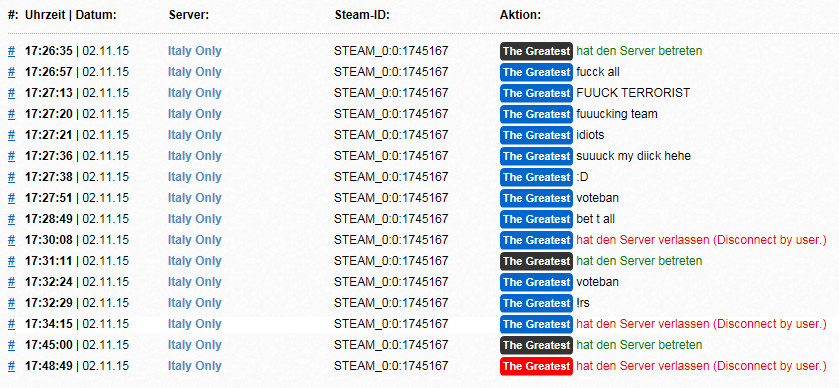The image size is (839, 388).
Task: Open Italy Only server in the 17:26:35 row
Action: pyautogui.click(x=195, y=51)
